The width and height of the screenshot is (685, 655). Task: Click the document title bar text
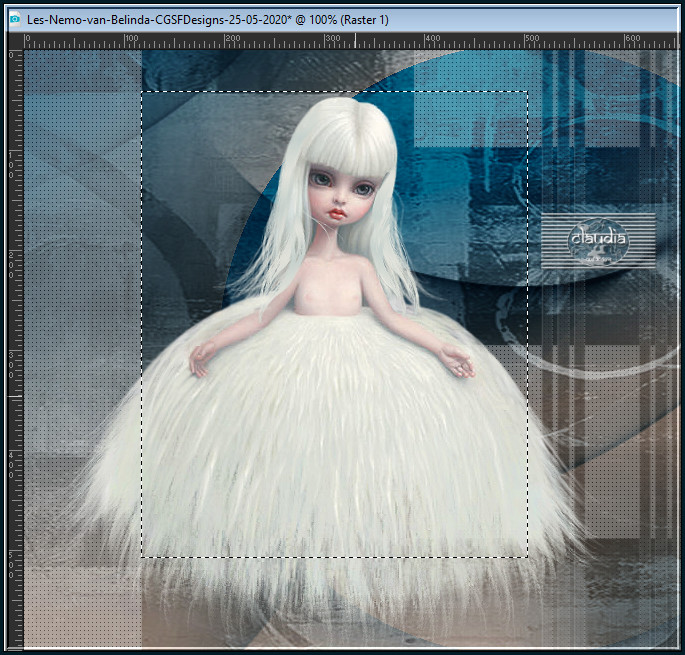pos(208,20)
